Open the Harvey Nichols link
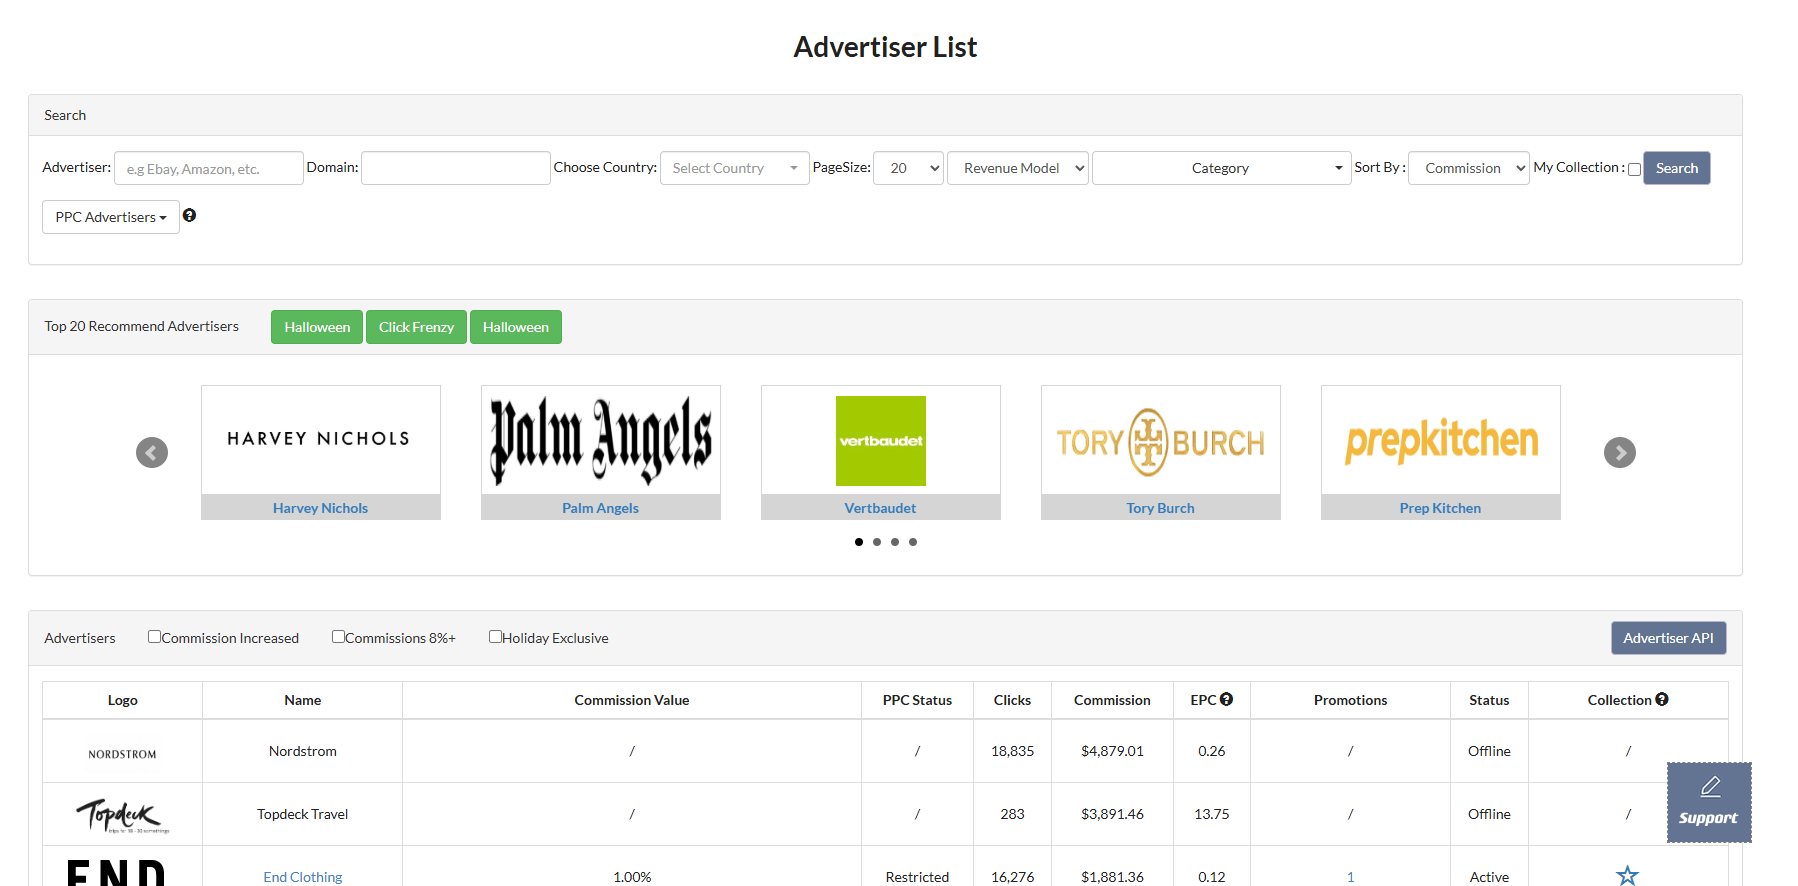1798x886 pixels. click(321, 508)
